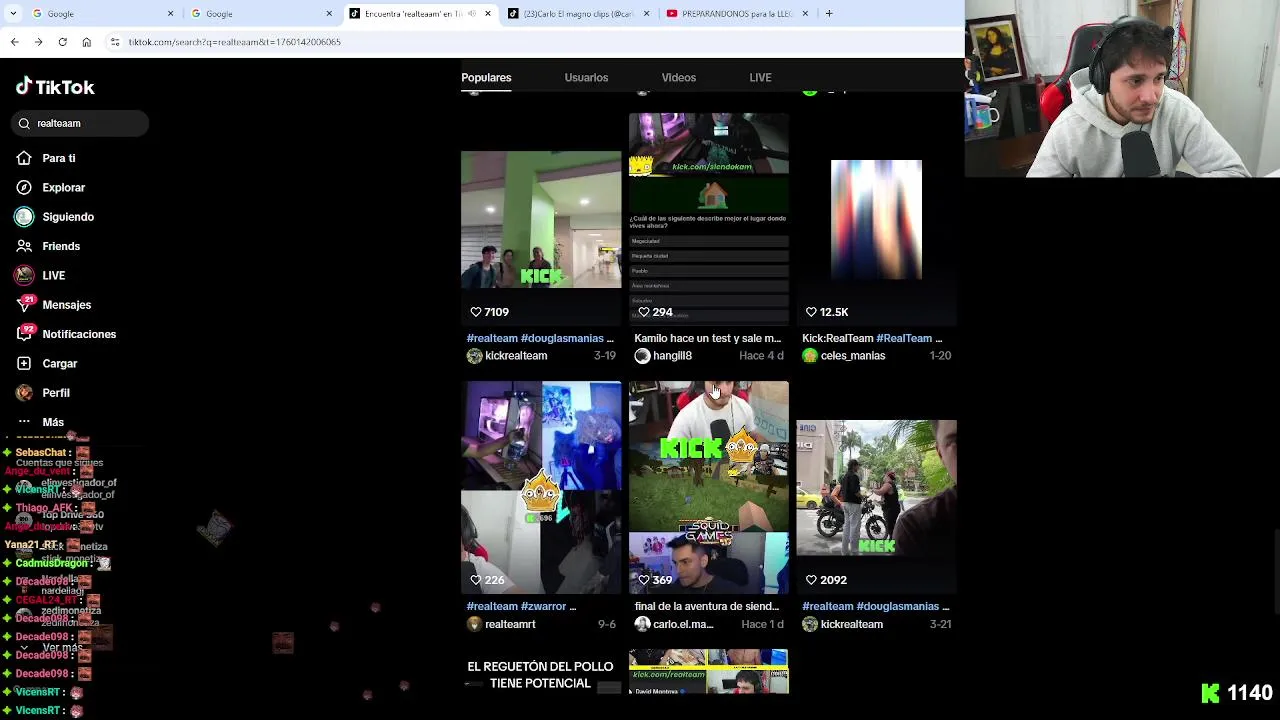The height and width of the screenshot is (720, 1280).
Task: Close the second Google tab
Action: tap(329, 14)
